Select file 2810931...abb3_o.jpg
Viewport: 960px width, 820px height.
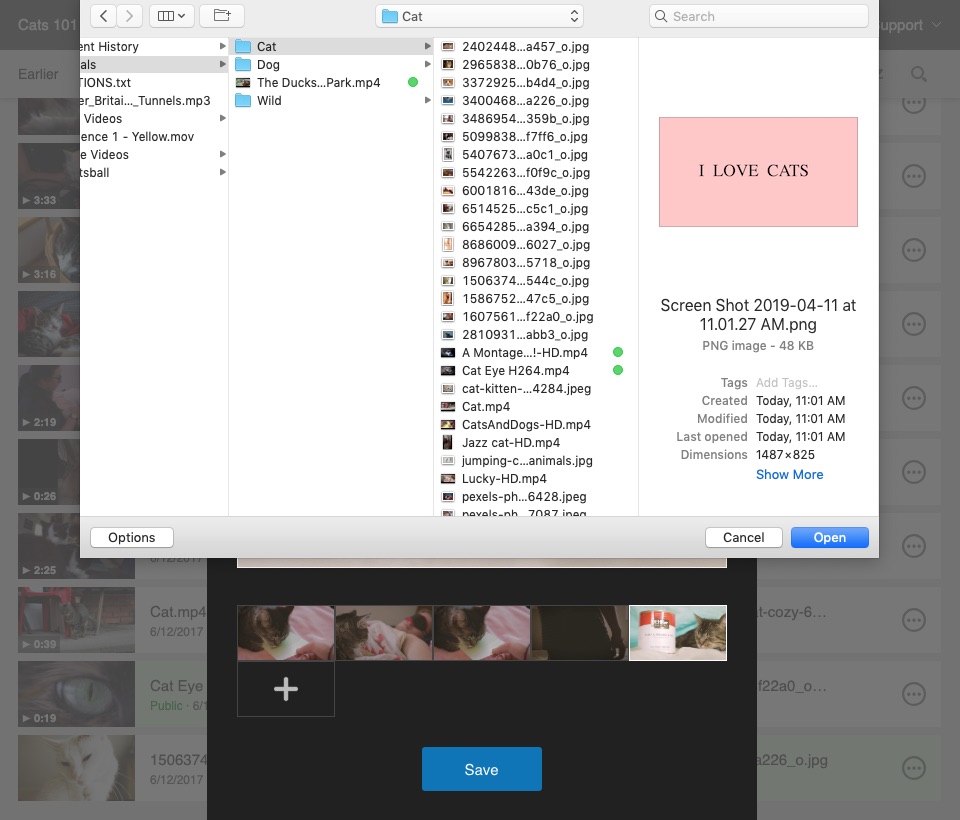536,335
